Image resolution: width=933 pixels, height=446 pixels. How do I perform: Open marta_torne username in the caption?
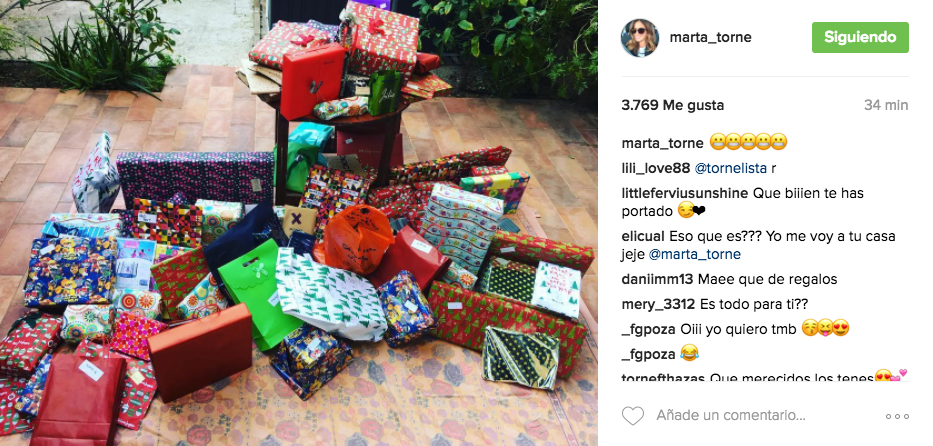coord(662,143)
